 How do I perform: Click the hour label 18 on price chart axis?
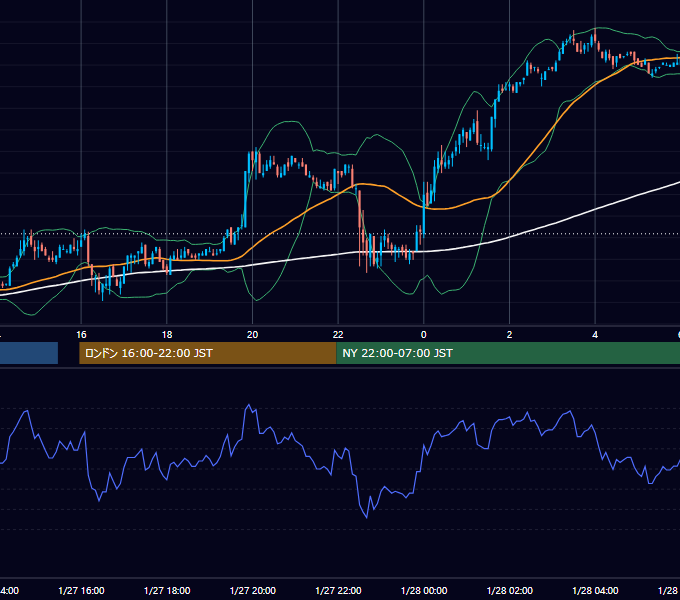coord(167,335)
